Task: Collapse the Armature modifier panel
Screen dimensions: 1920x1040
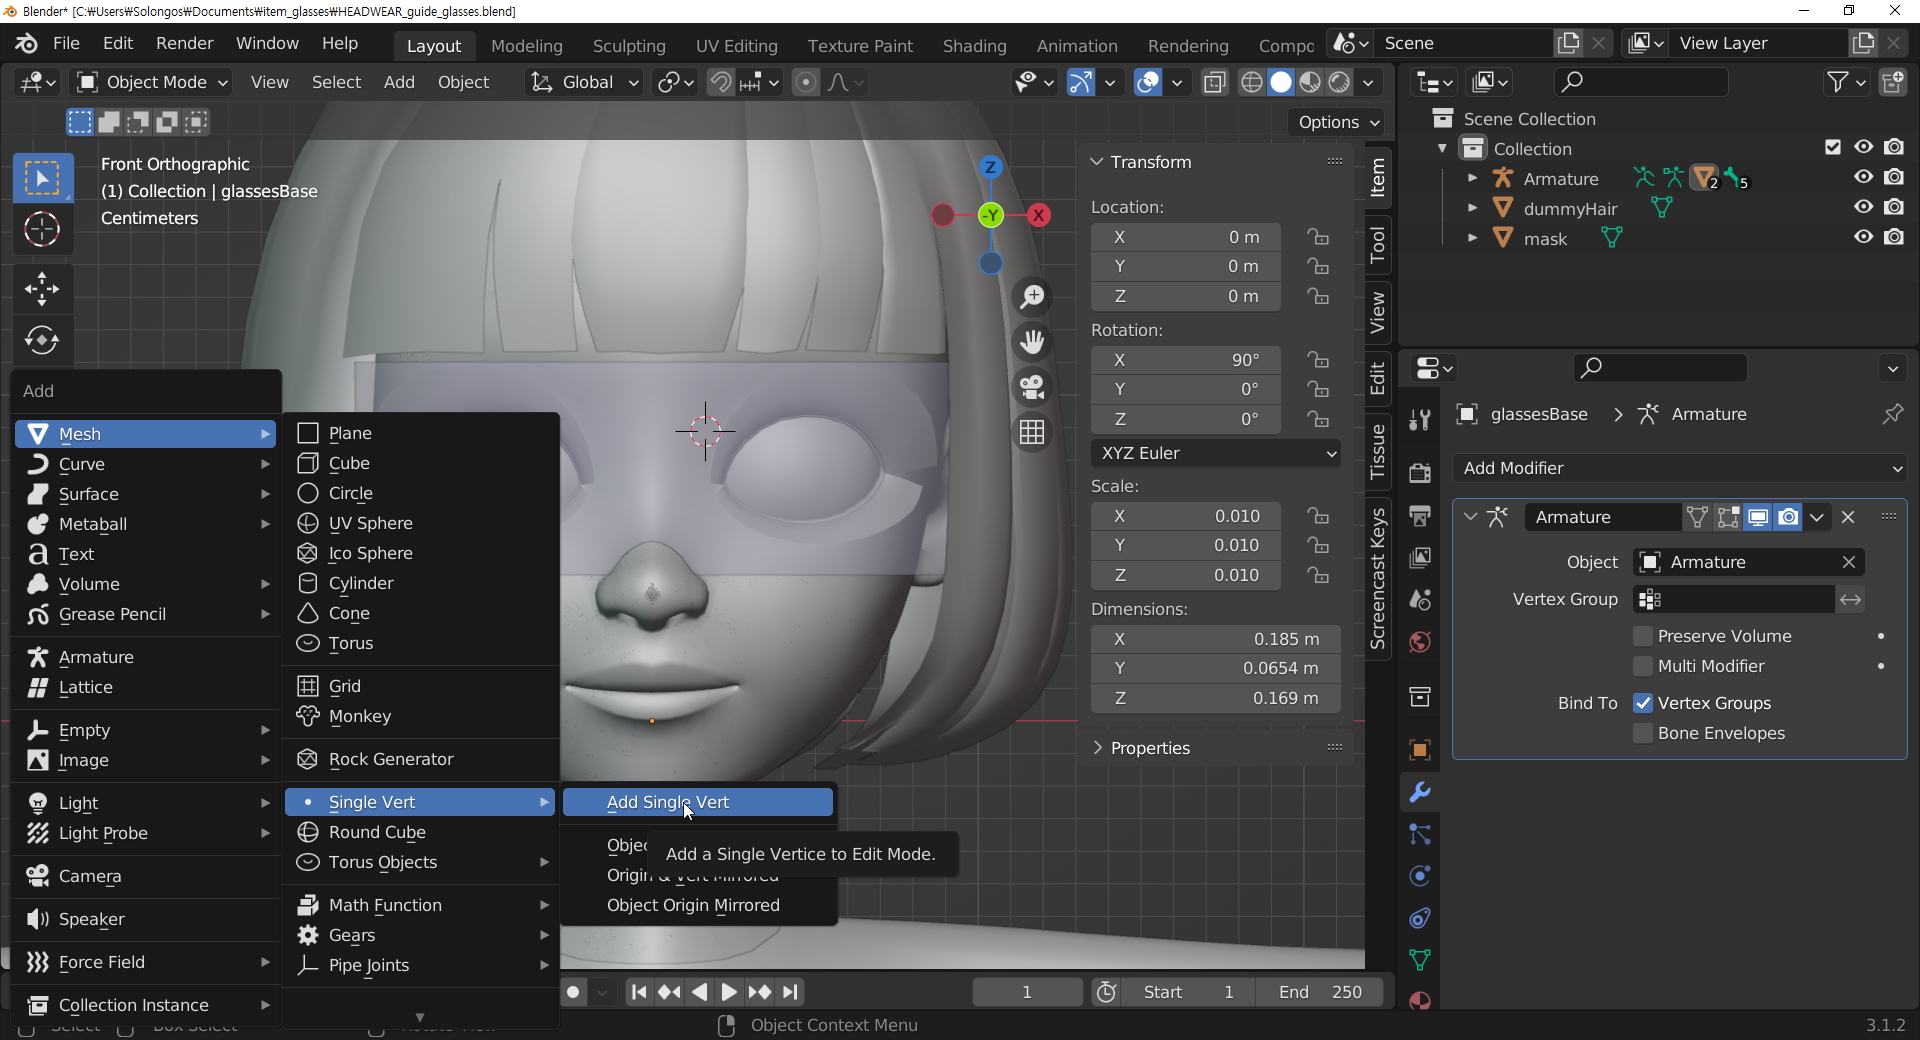Action: (1470, 517)
